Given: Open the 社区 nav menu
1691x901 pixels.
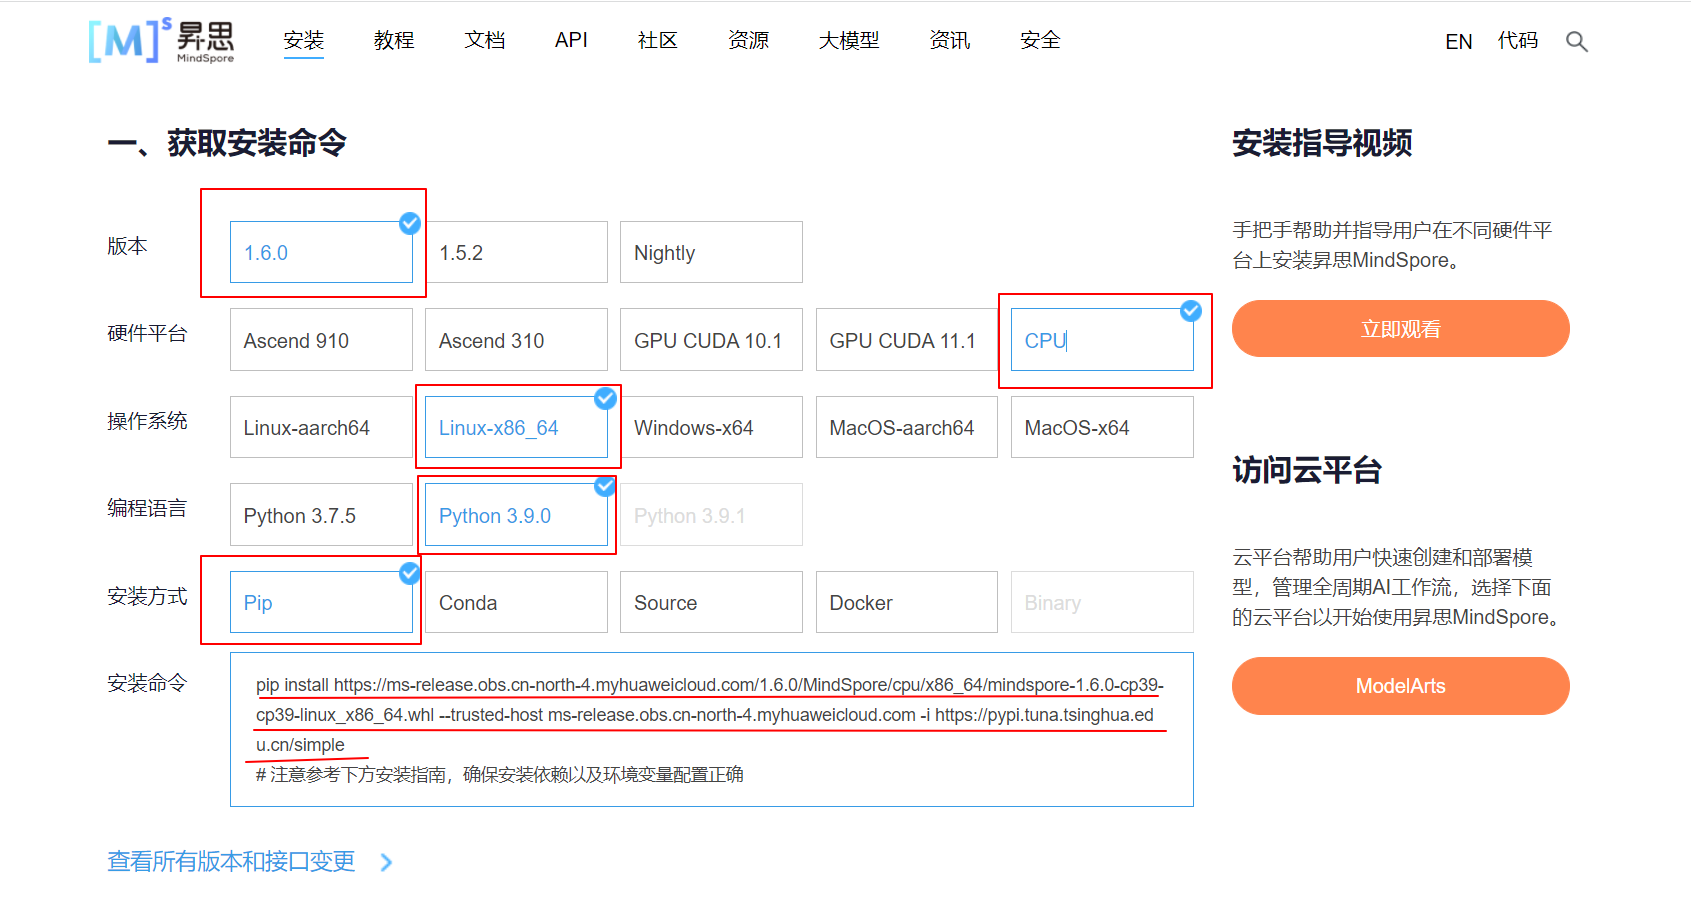Looking at the screenshot, I should tap(658, 41).
